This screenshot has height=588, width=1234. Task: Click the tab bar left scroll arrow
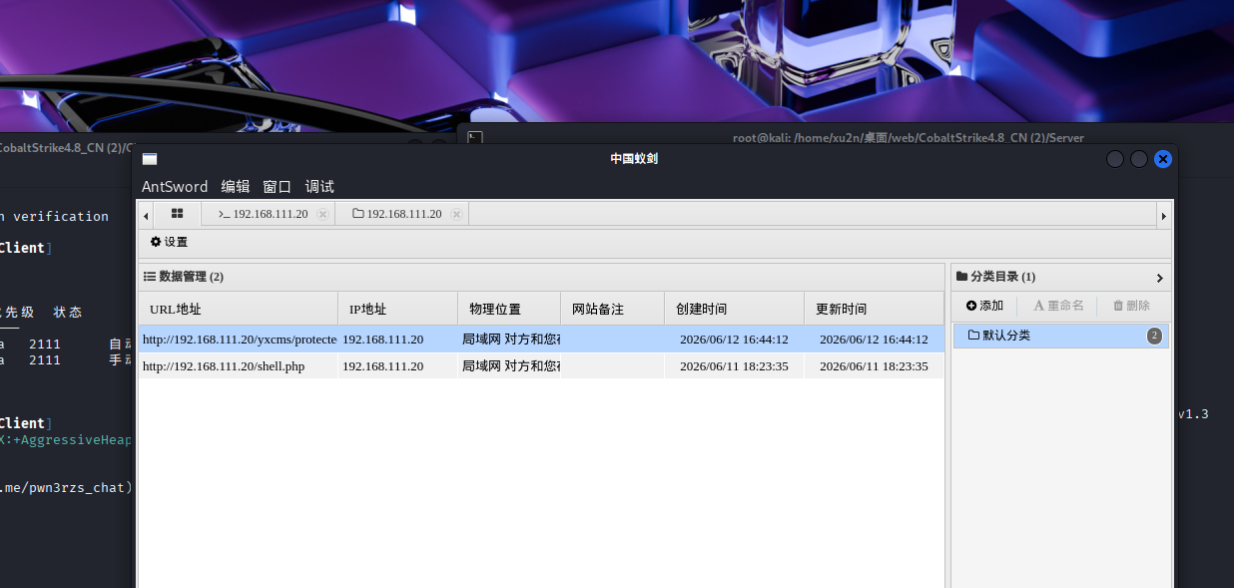point(146,215)
